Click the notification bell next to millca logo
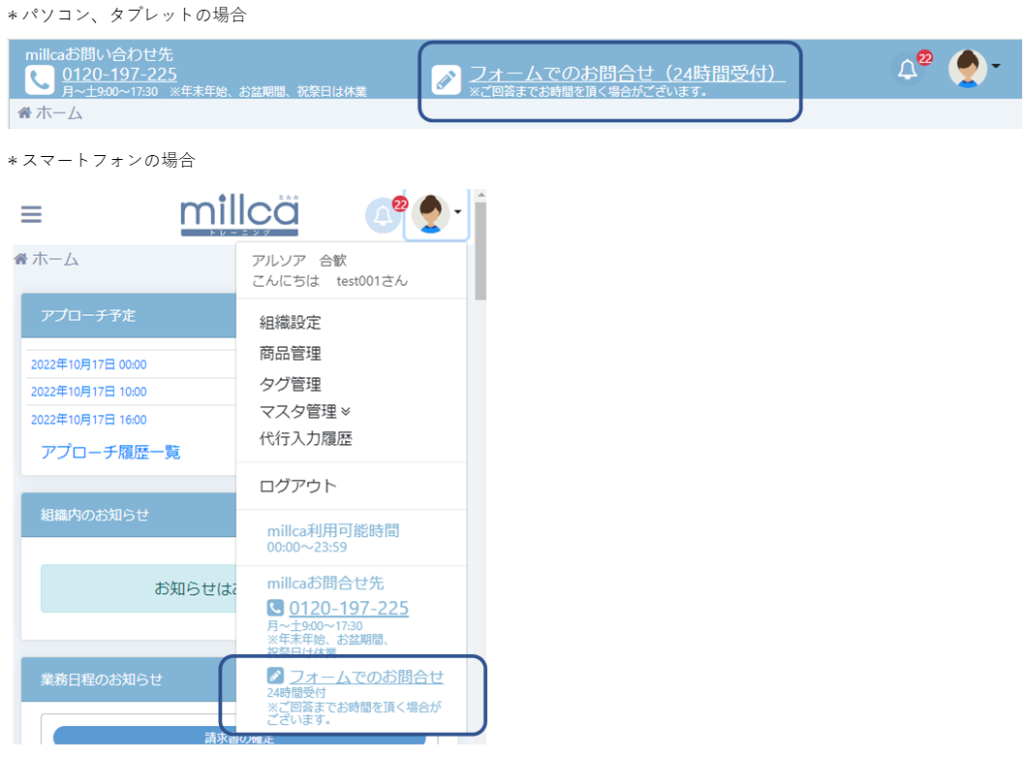Screen dimensions: 1024x757 coord(382,215)
